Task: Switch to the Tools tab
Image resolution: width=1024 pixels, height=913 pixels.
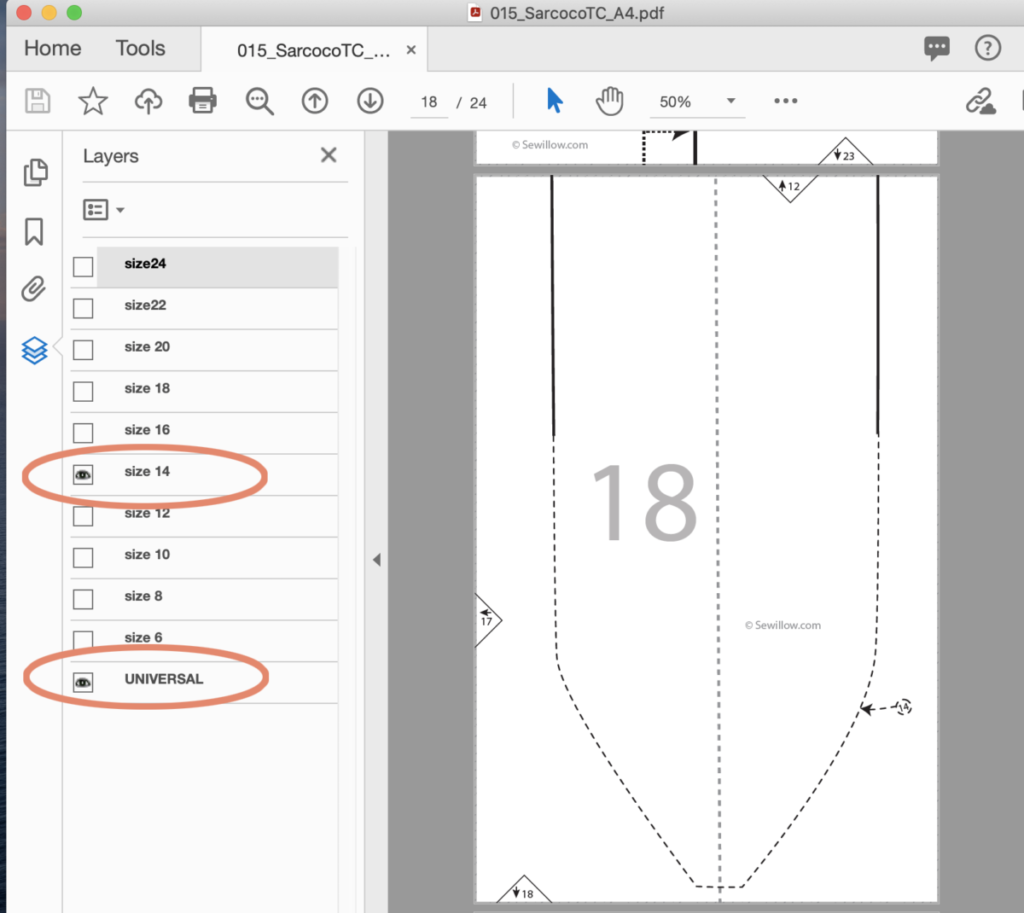Action: (140, 48)
